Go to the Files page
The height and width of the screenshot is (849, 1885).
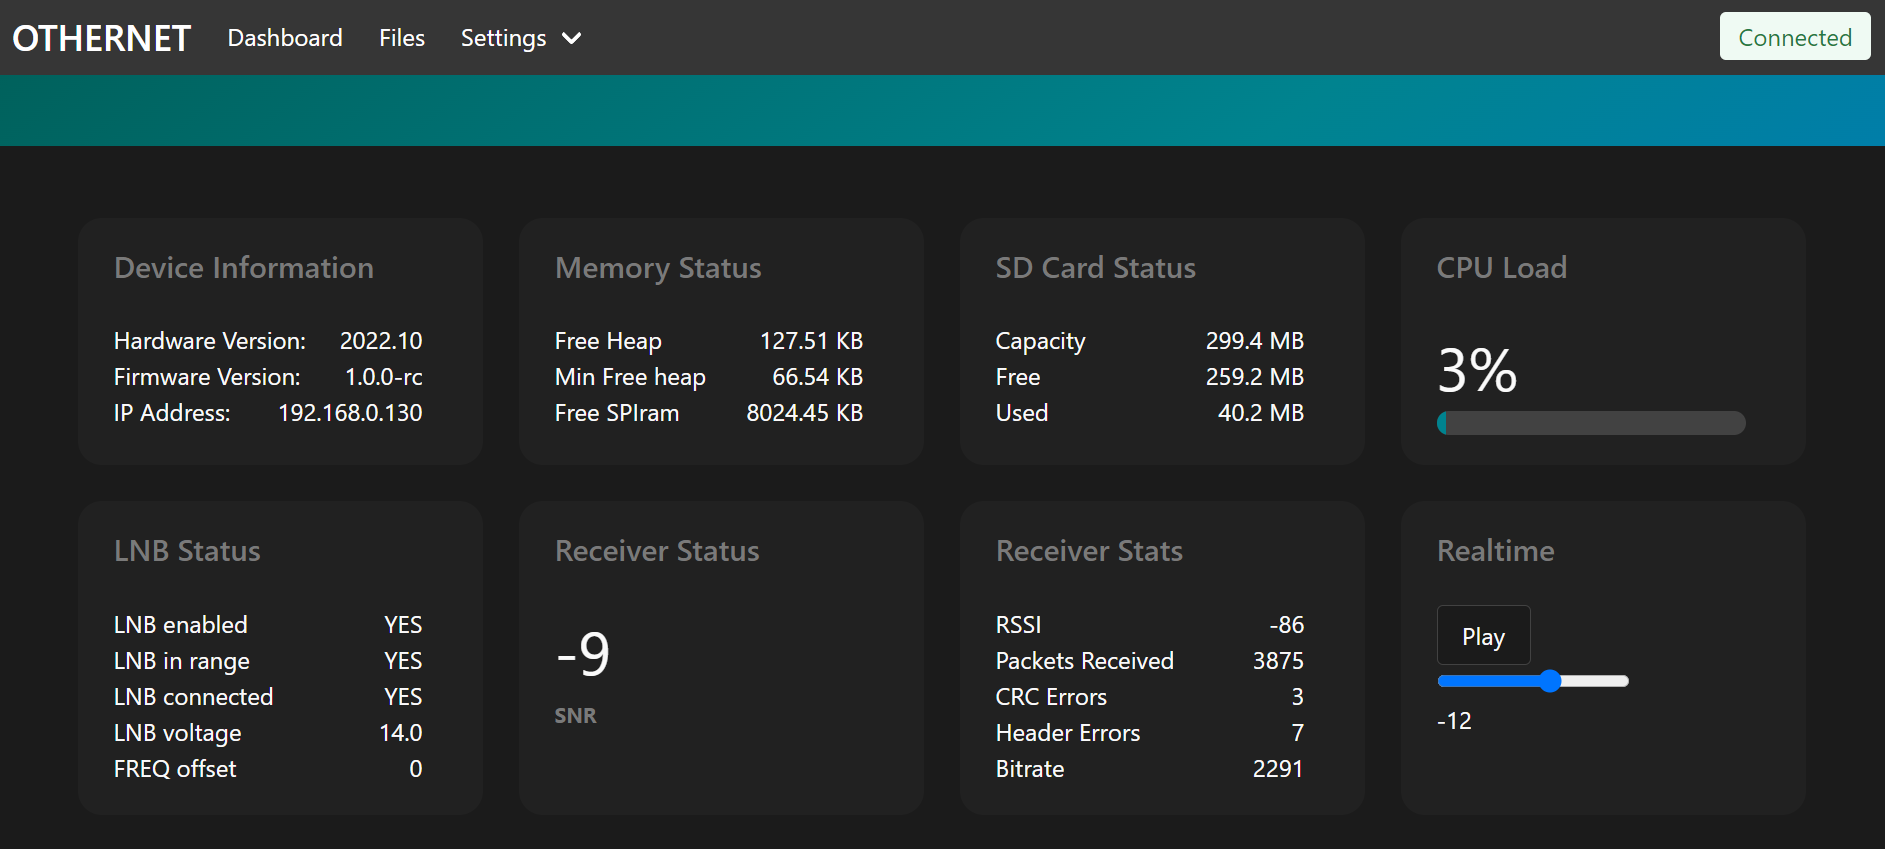click(402, 38)
